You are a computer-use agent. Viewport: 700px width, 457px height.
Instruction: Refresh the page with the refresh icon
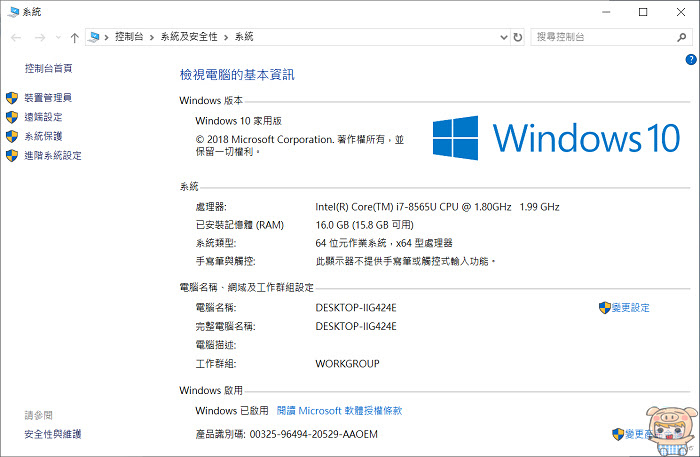pyautogui.click(x=517, y=37)
